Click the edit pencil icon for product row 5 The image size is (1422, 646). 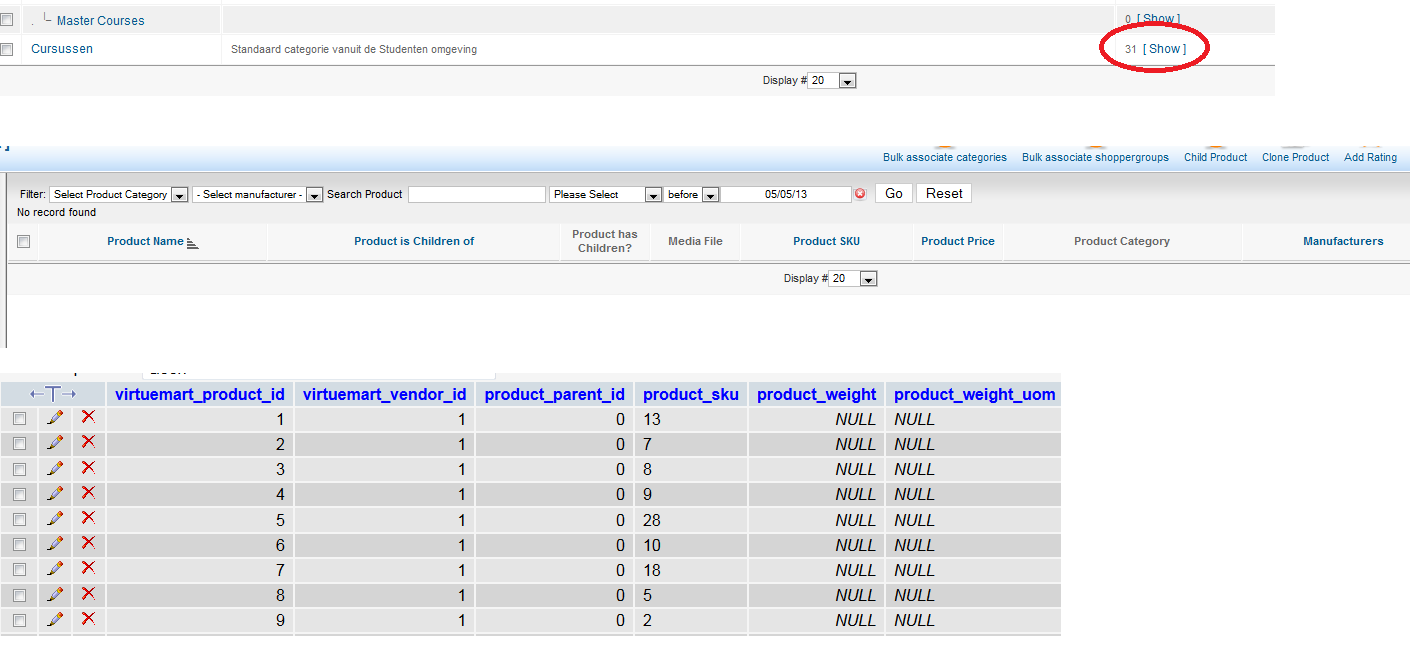(55, 519)
